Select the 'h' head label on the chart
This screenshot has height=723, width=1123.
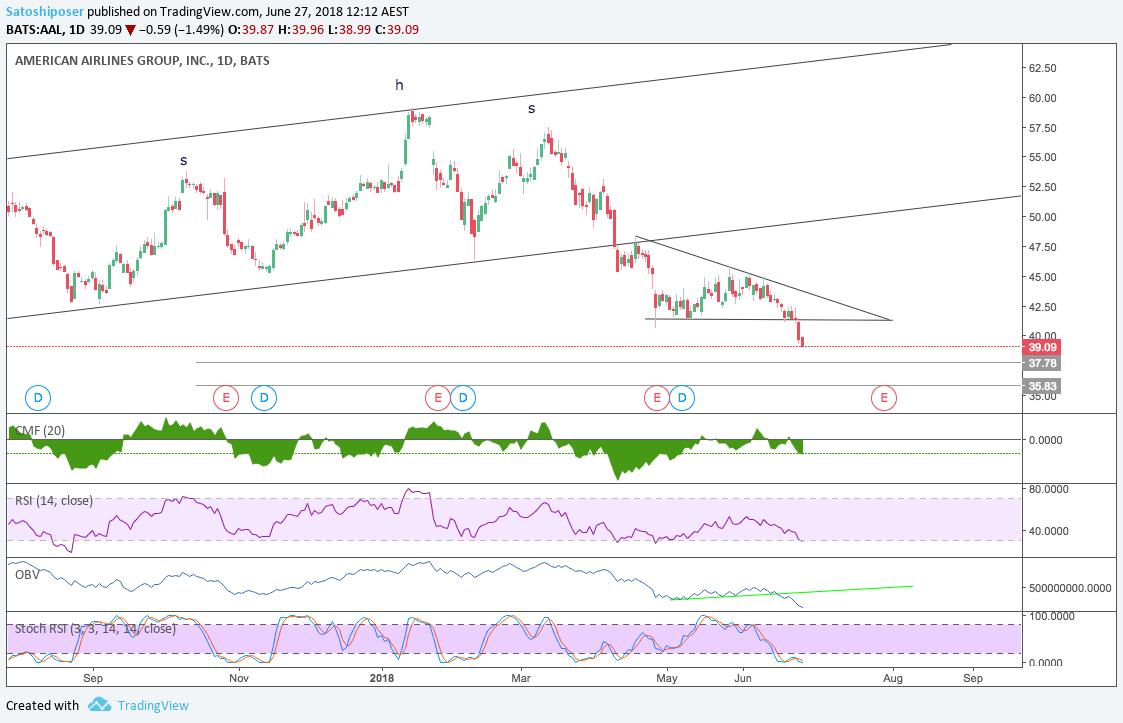pyautogui.click(x=399, y=85)
